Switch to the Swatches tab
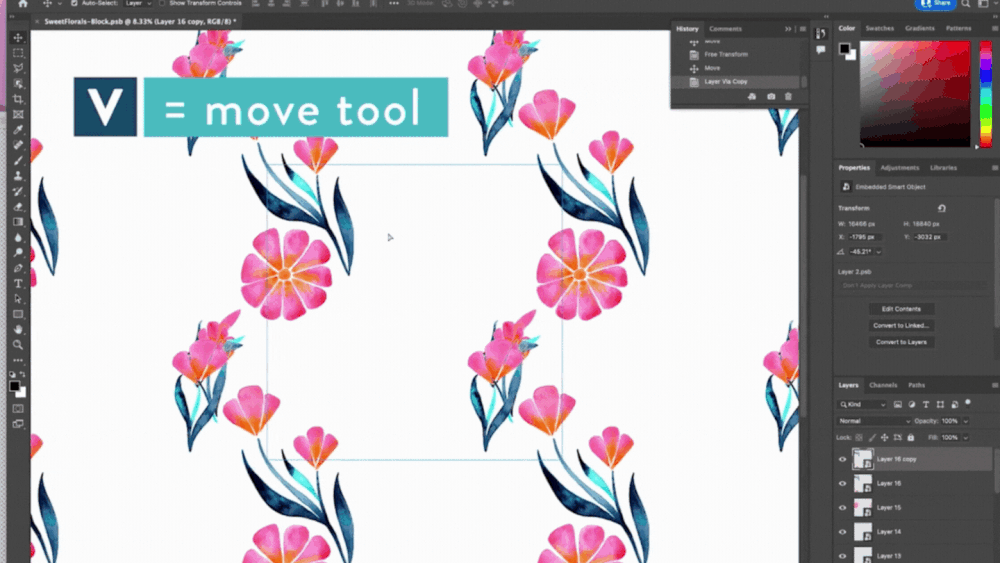This screenshot has width=1000, height=563. [x=879, y=28]
